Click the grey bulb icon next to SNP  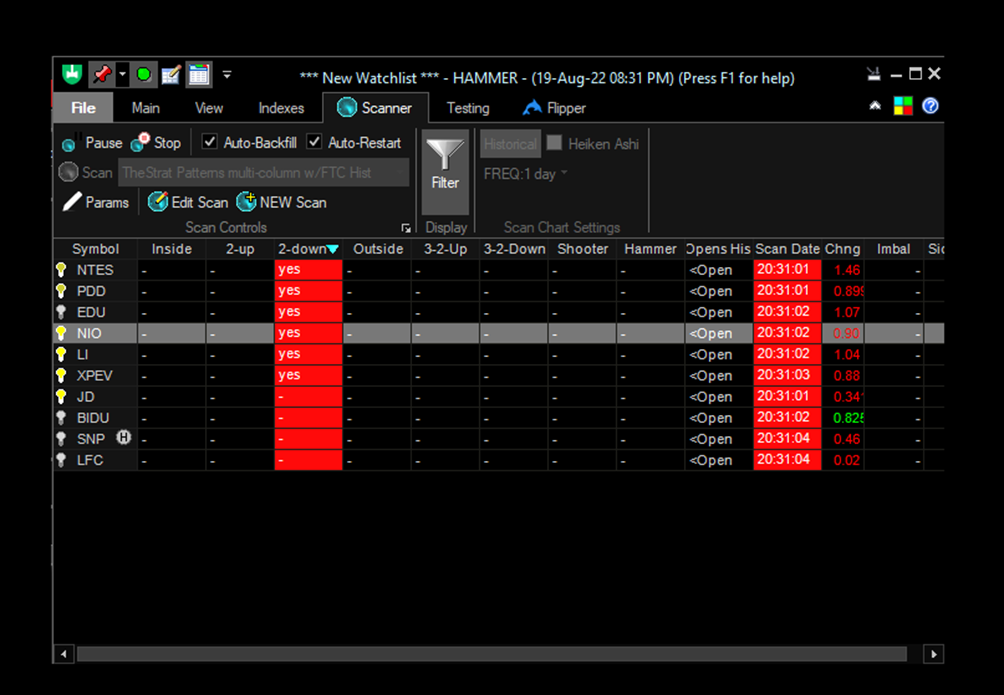point(61,439)
